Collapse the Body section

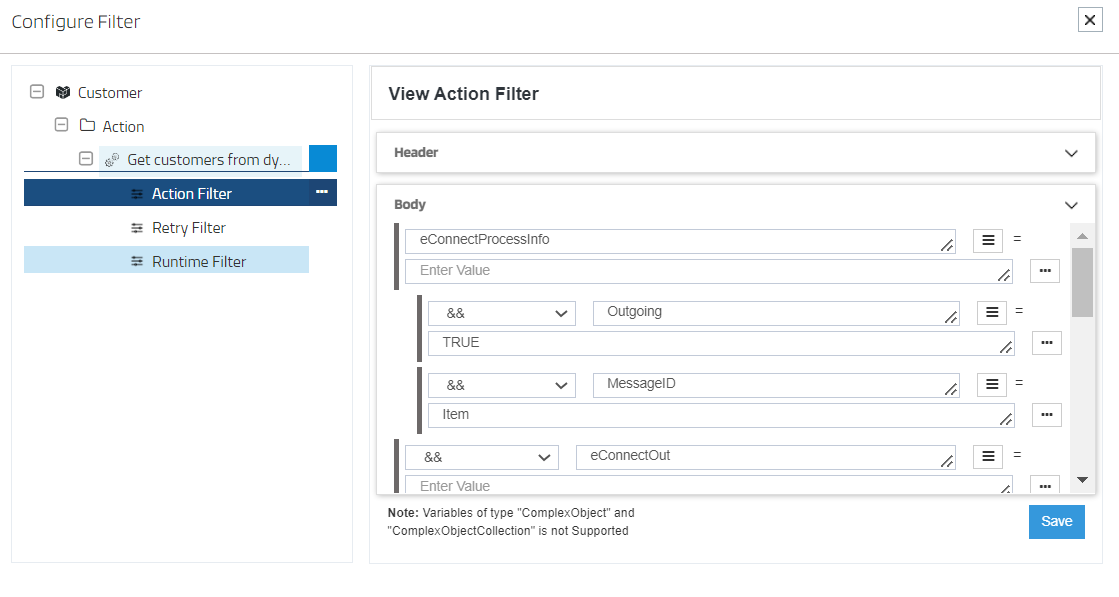click(1071, 204)
